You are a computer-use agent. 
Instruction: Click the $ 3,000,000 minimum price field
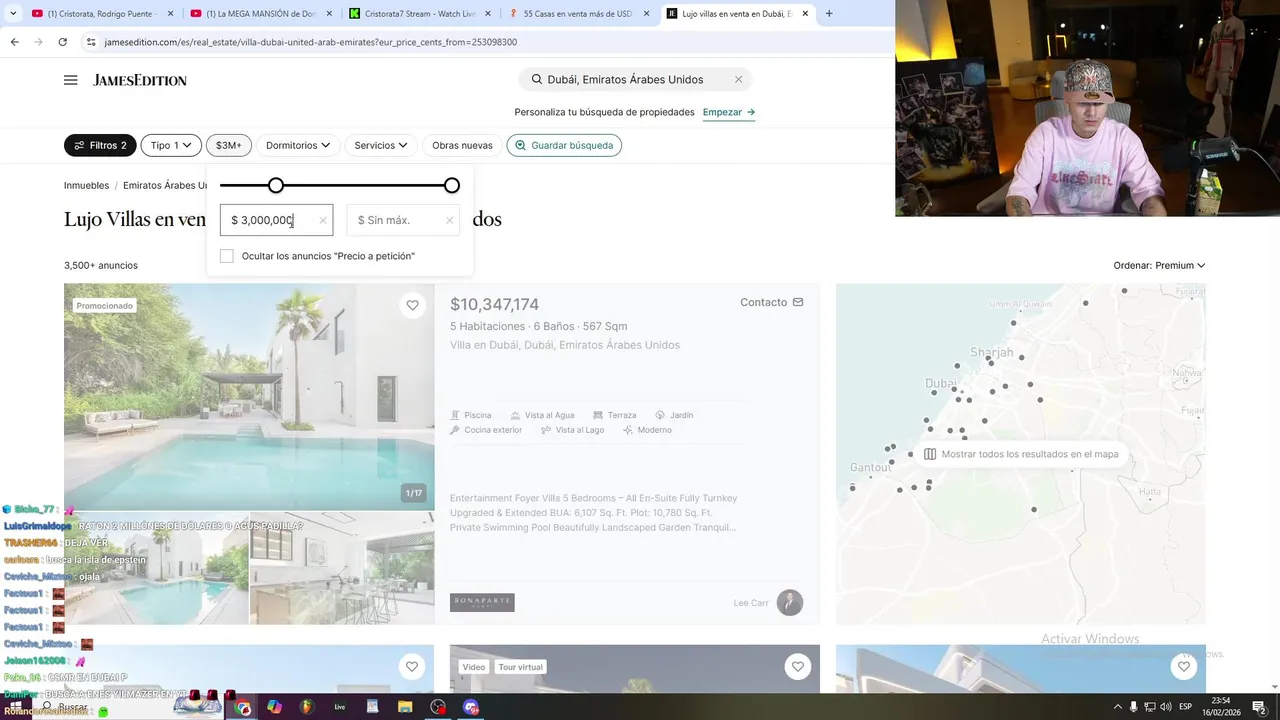276,220
